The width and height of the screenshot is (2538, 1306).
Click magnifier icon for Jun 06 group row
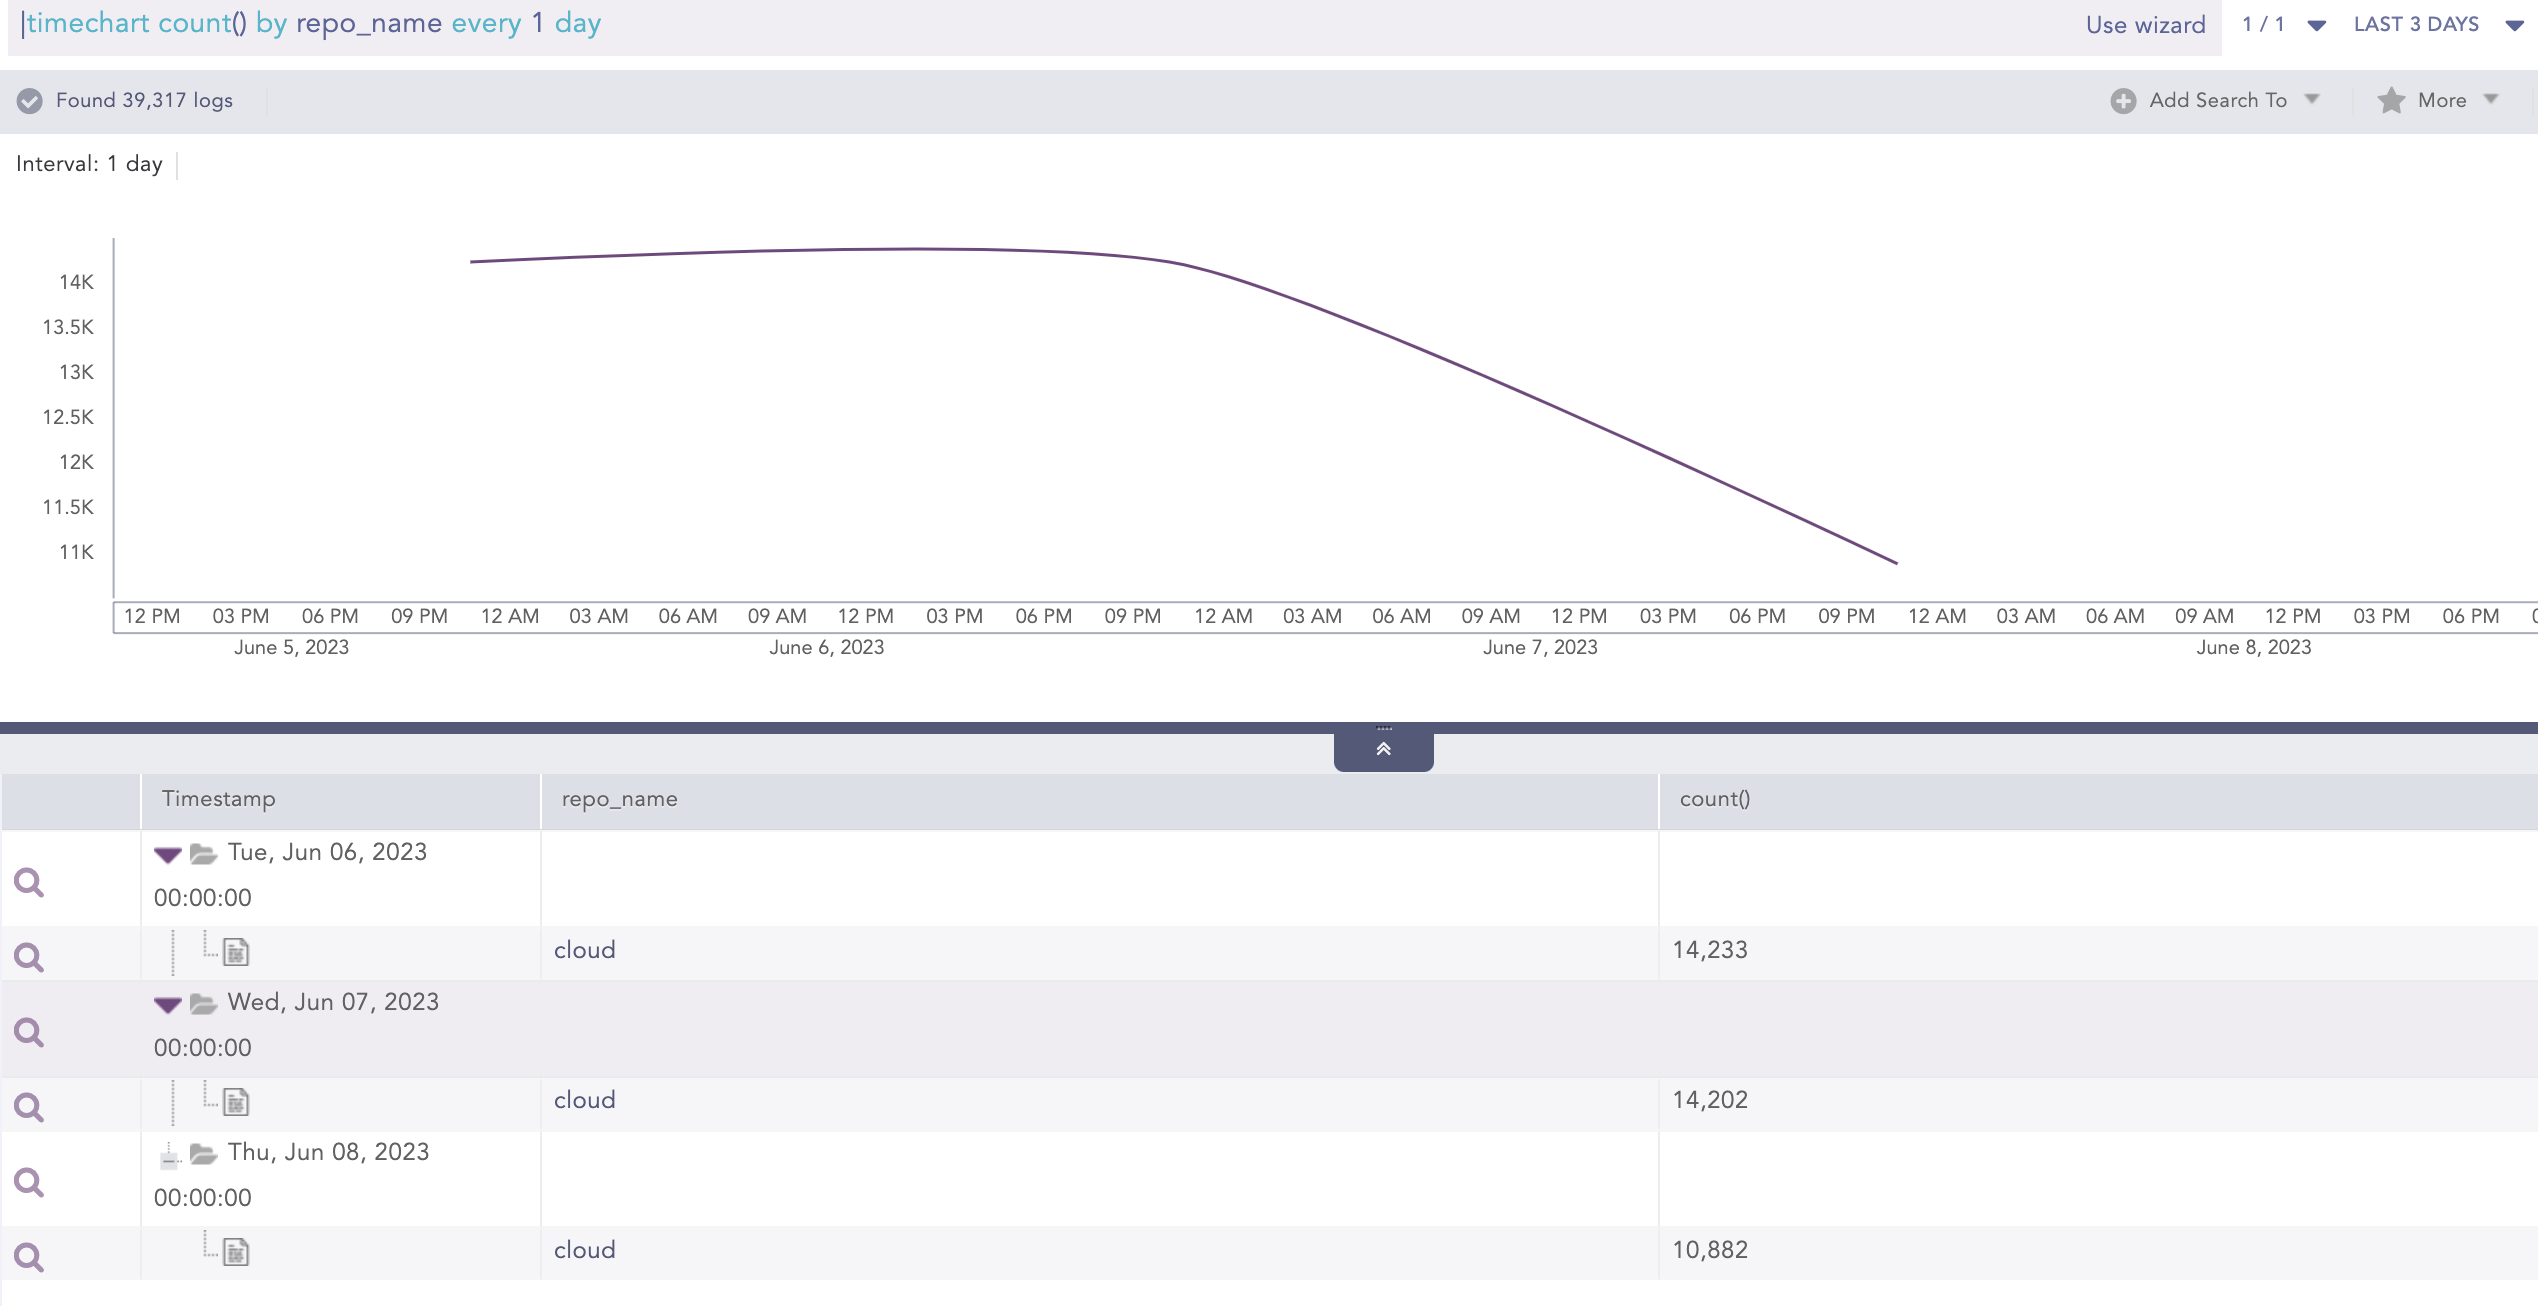29,881
